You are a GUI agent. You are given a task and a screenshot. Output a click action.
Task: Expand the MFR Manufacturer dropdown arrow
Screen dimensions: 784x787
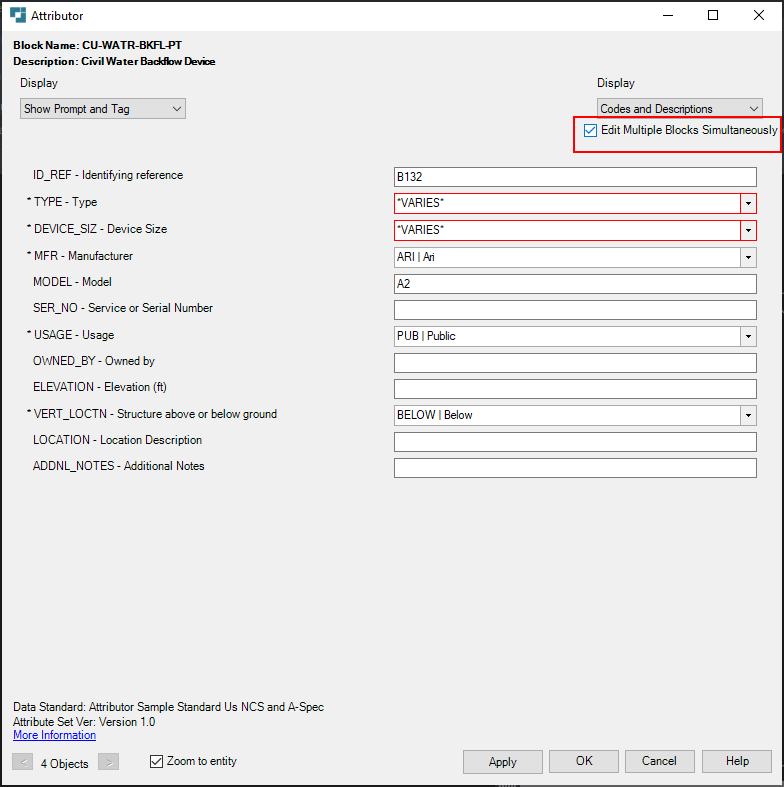coord(748,257)
